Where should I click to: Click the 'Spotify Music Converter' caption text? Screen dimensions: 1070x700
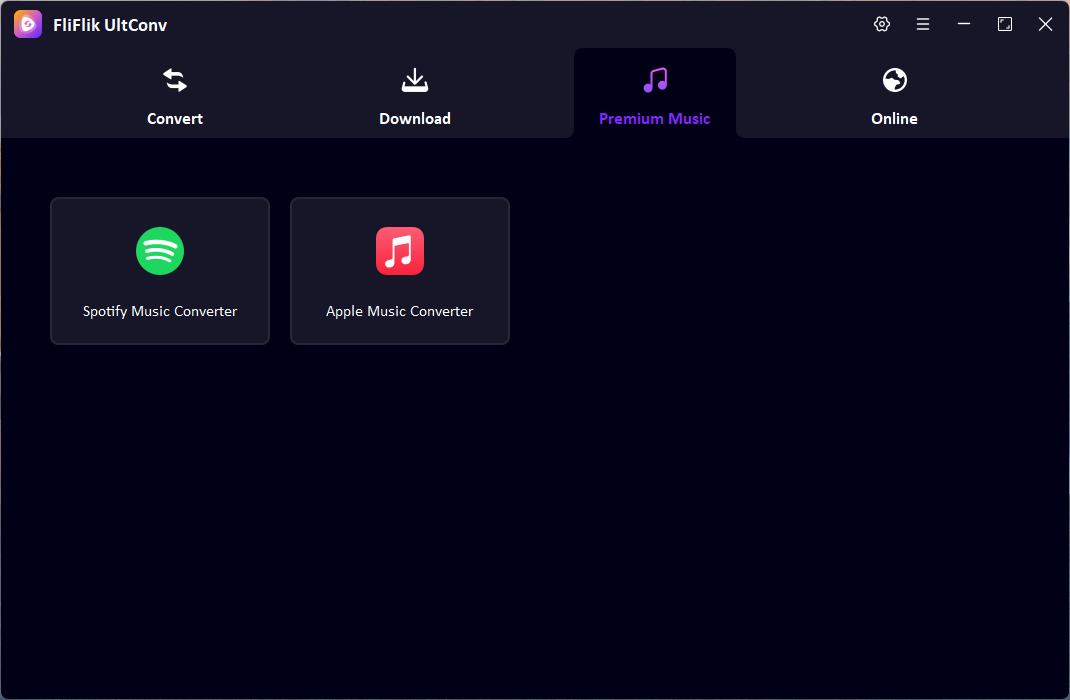[x=160, y=311]
